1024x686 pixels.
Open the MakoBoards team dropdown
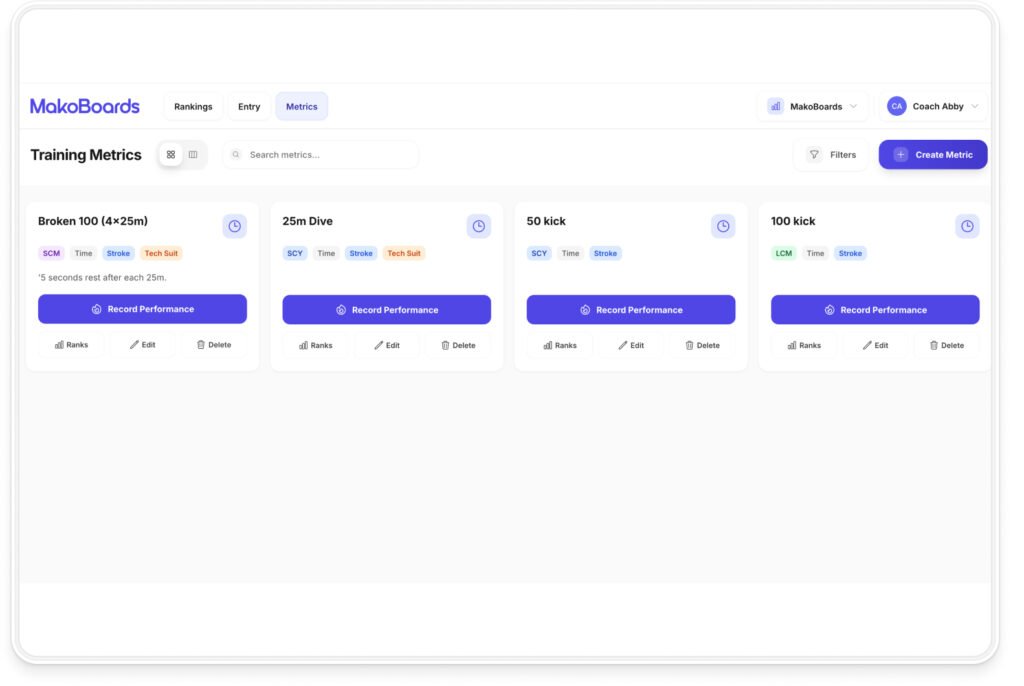tap(812, 106)
